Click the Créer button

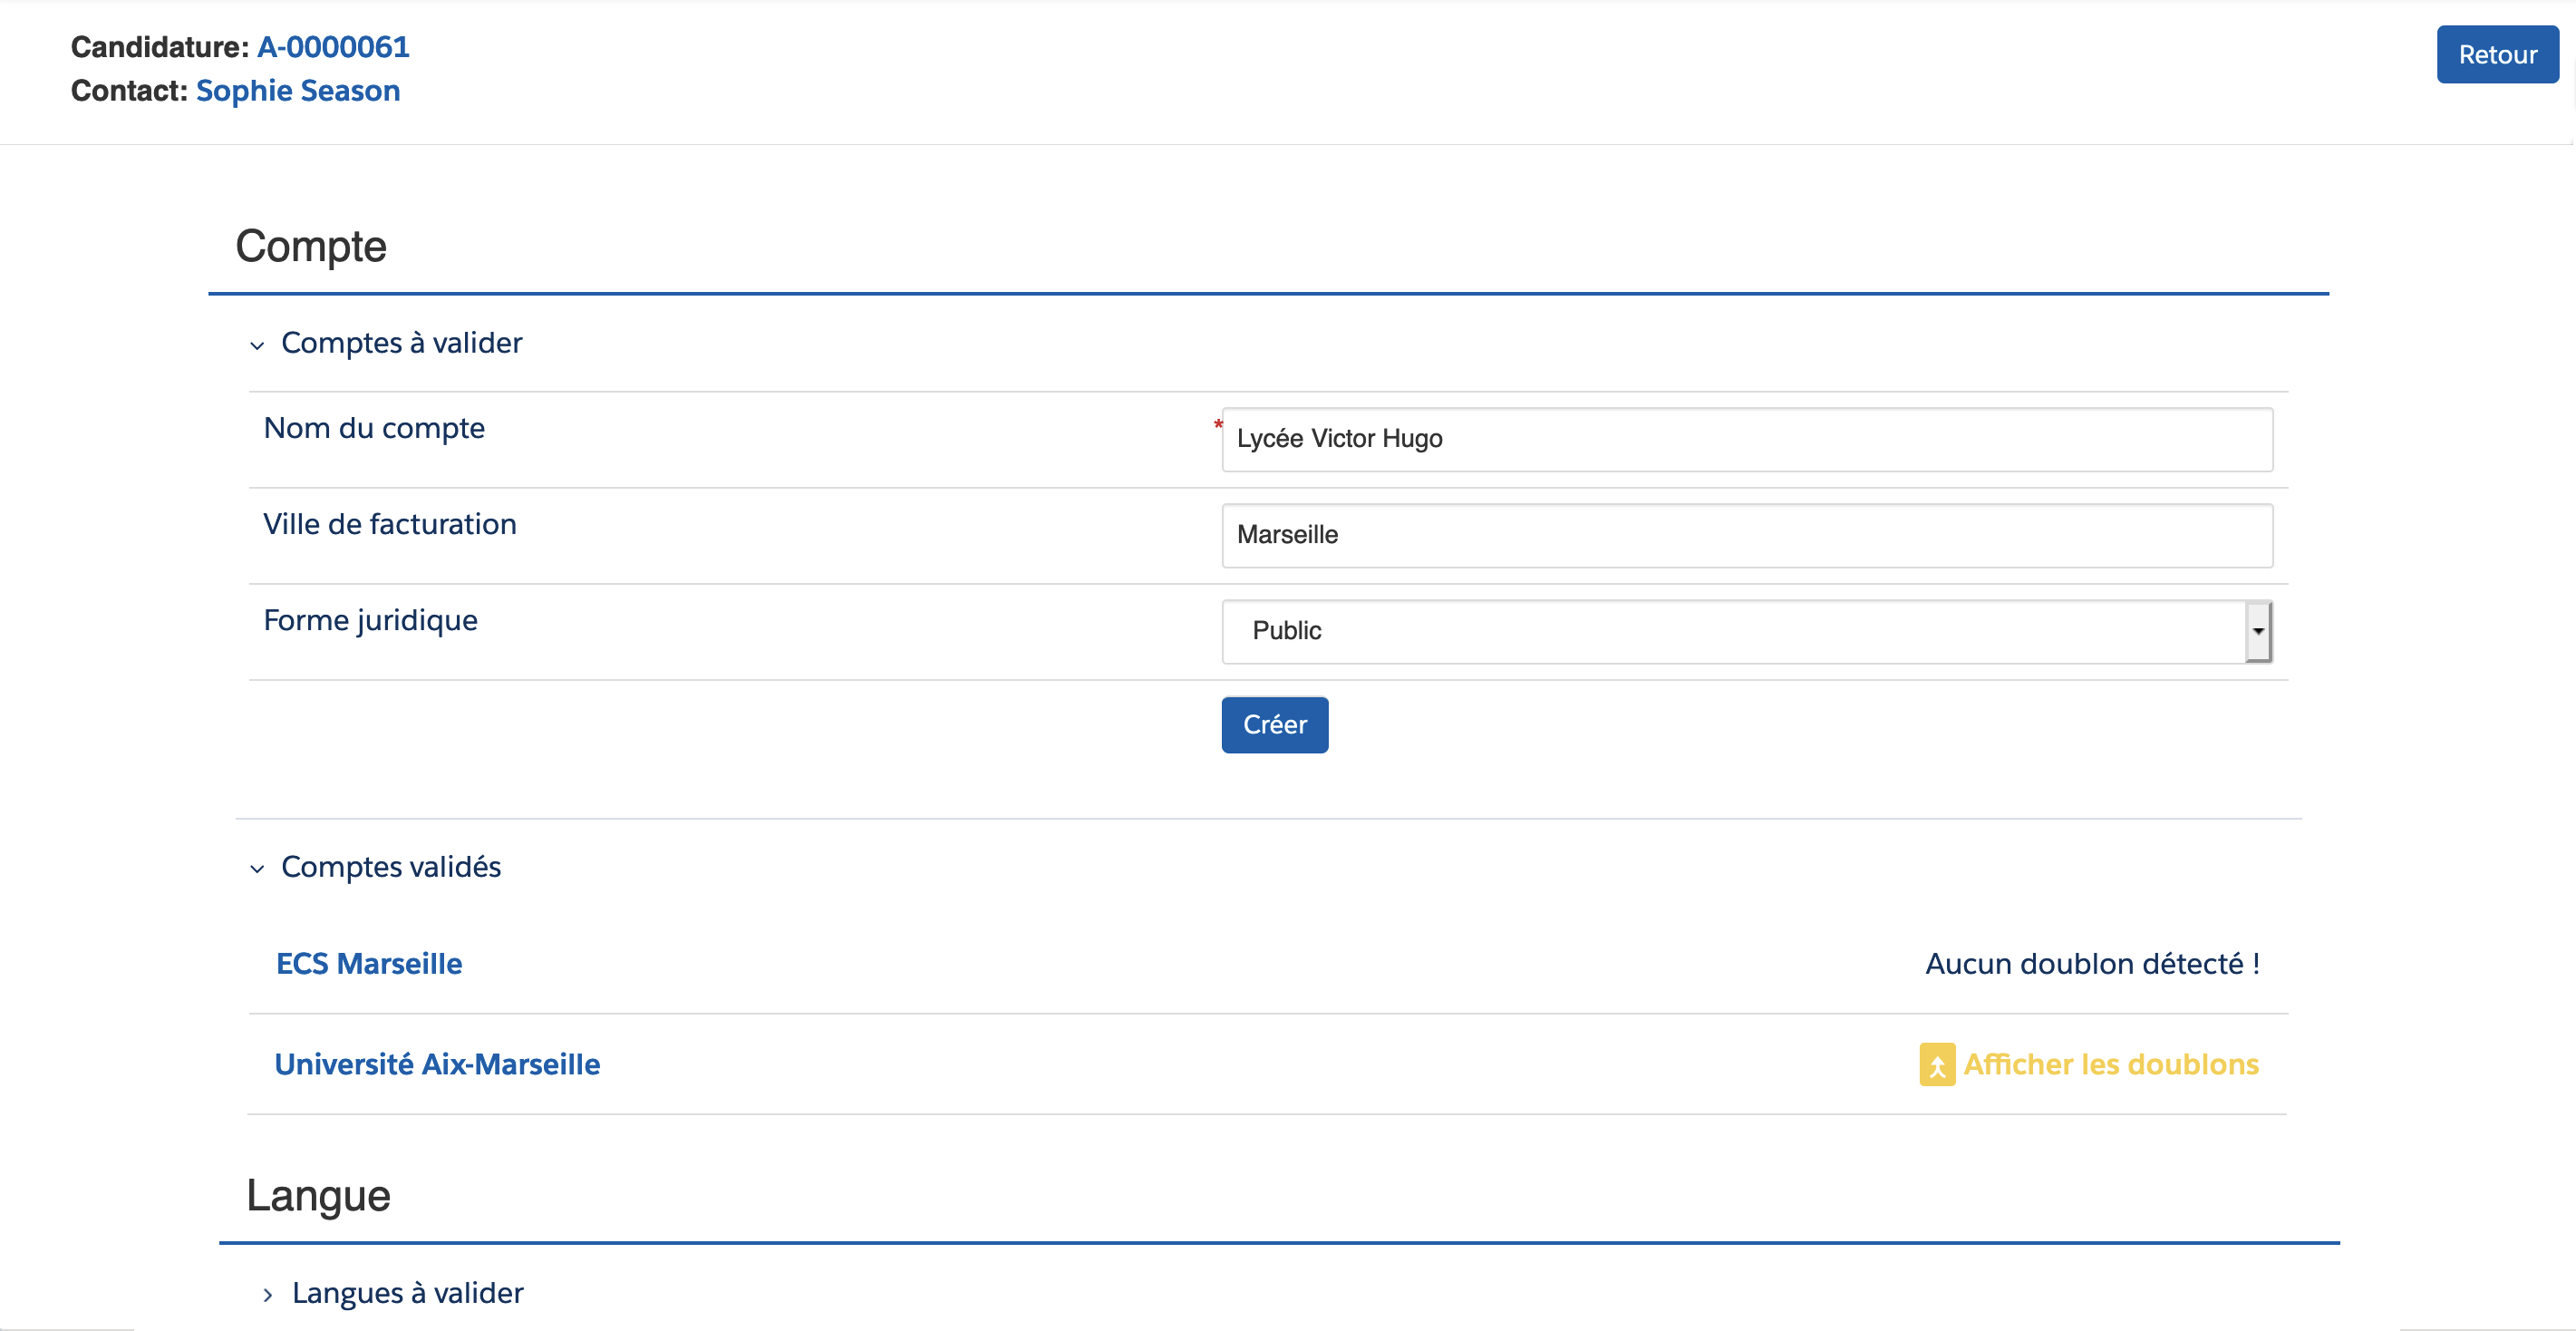click(1274, 724)
